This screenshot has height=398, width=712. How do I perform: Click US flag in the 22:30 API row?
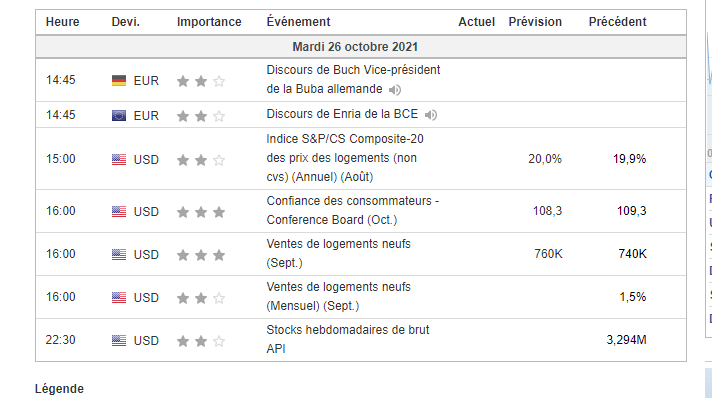coord(119,340)
